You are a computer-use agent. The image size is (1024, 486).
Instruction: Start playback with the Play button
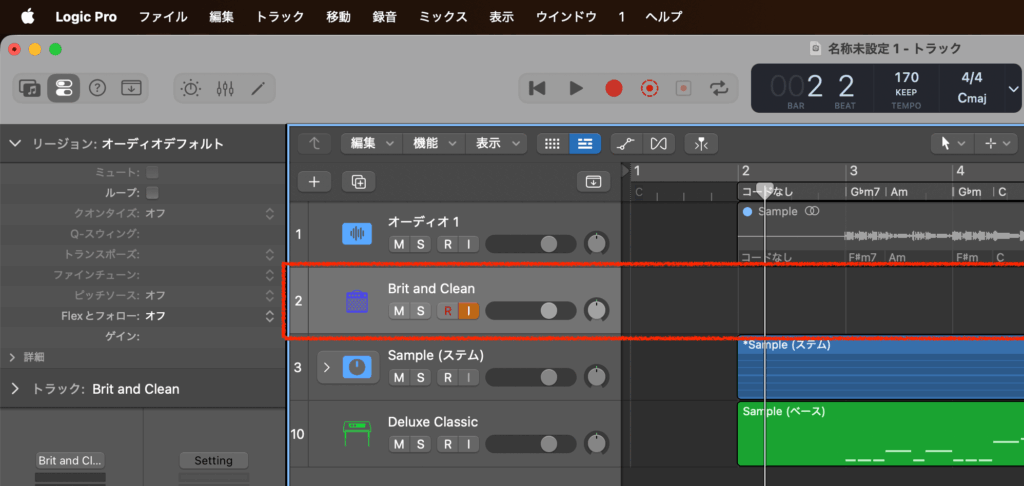click(x=575, y=88)
